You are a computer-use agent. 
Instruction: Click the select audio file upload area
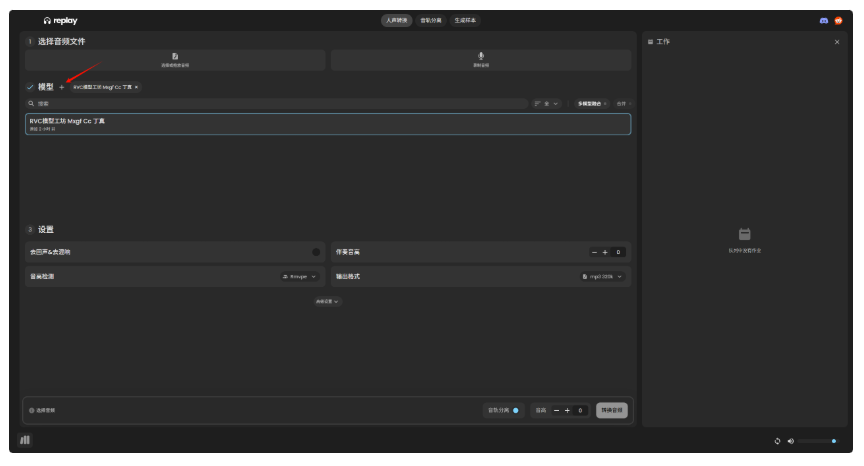click(175, 60)
